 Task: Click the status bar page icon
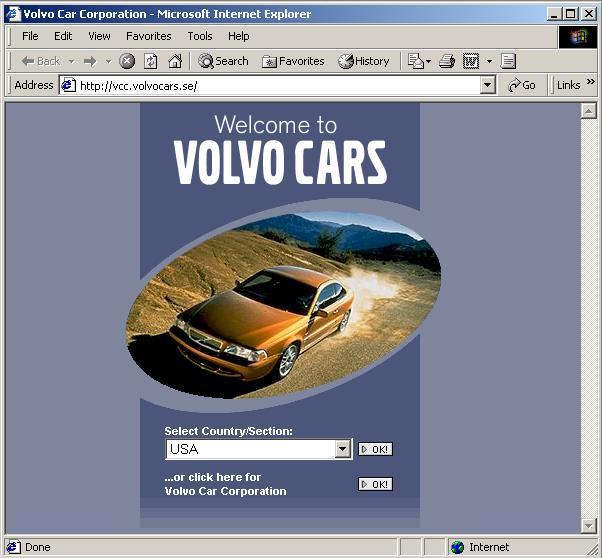click(x=13, y=547)
